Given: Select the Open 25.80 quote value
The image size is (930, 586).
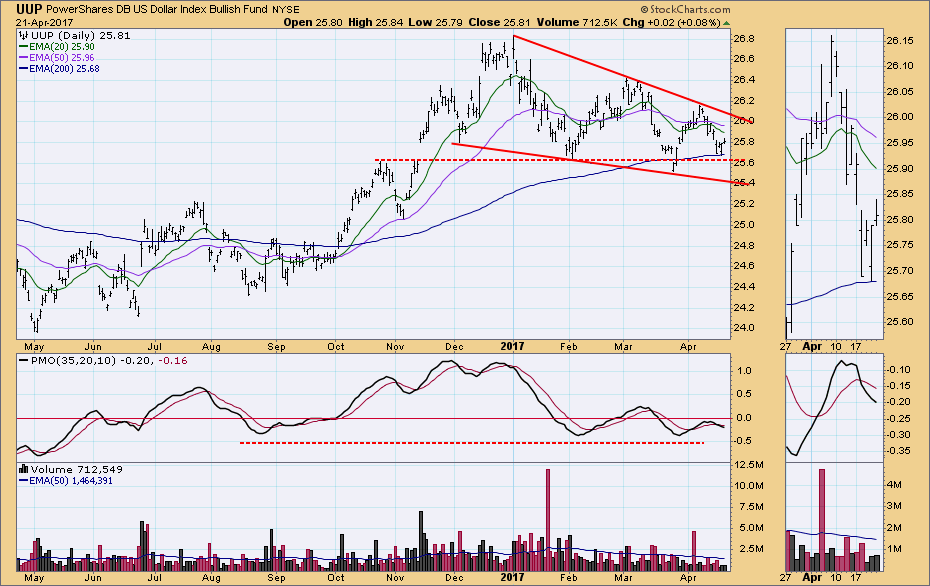Looking at the screenshot, I should [x=313, y=23].
